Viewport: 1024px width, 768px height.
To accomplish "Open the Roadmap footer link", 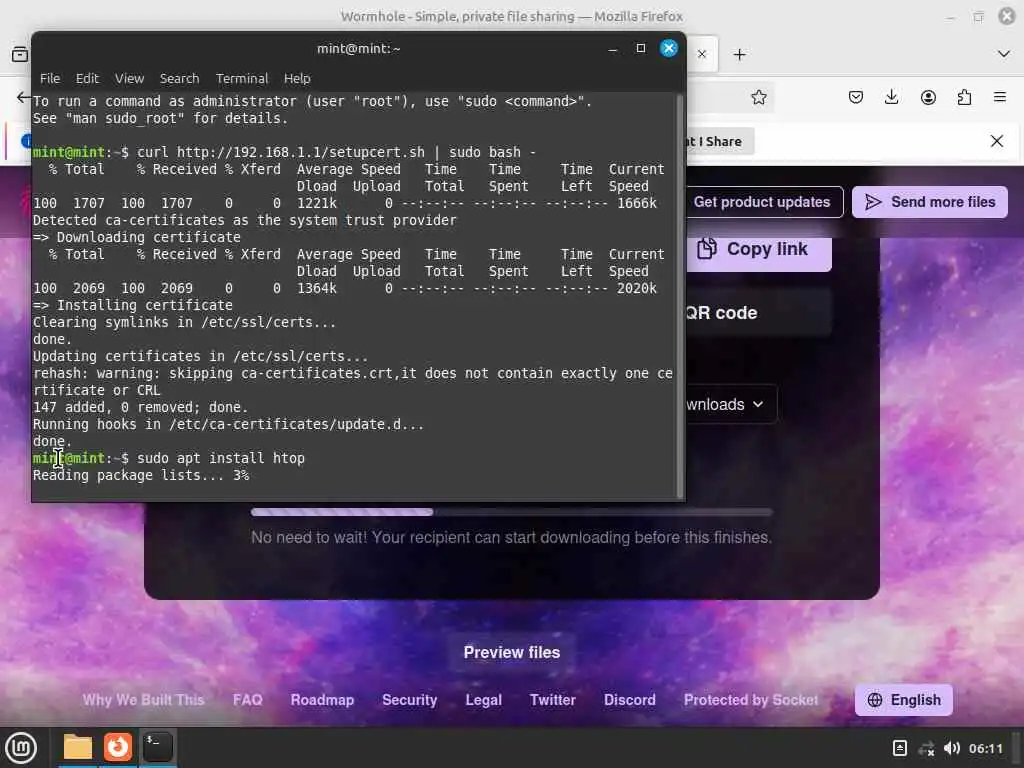I will tap(322, 700).
